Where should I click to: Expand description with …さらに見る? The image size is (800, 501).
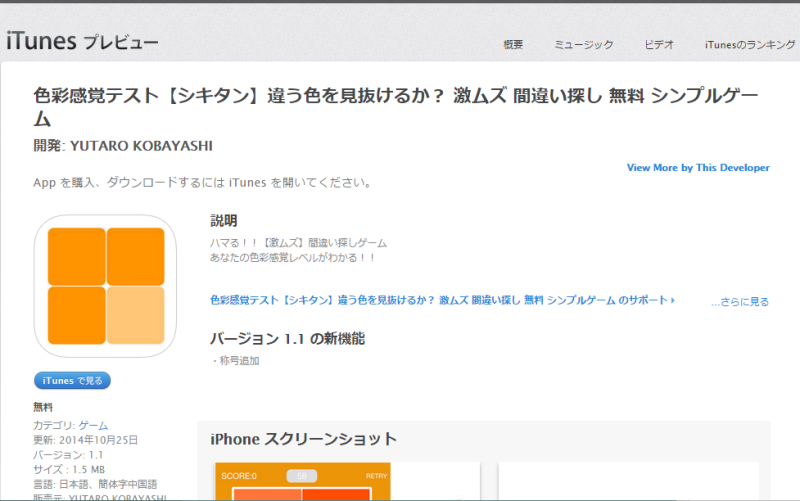(x=740, y=302)
